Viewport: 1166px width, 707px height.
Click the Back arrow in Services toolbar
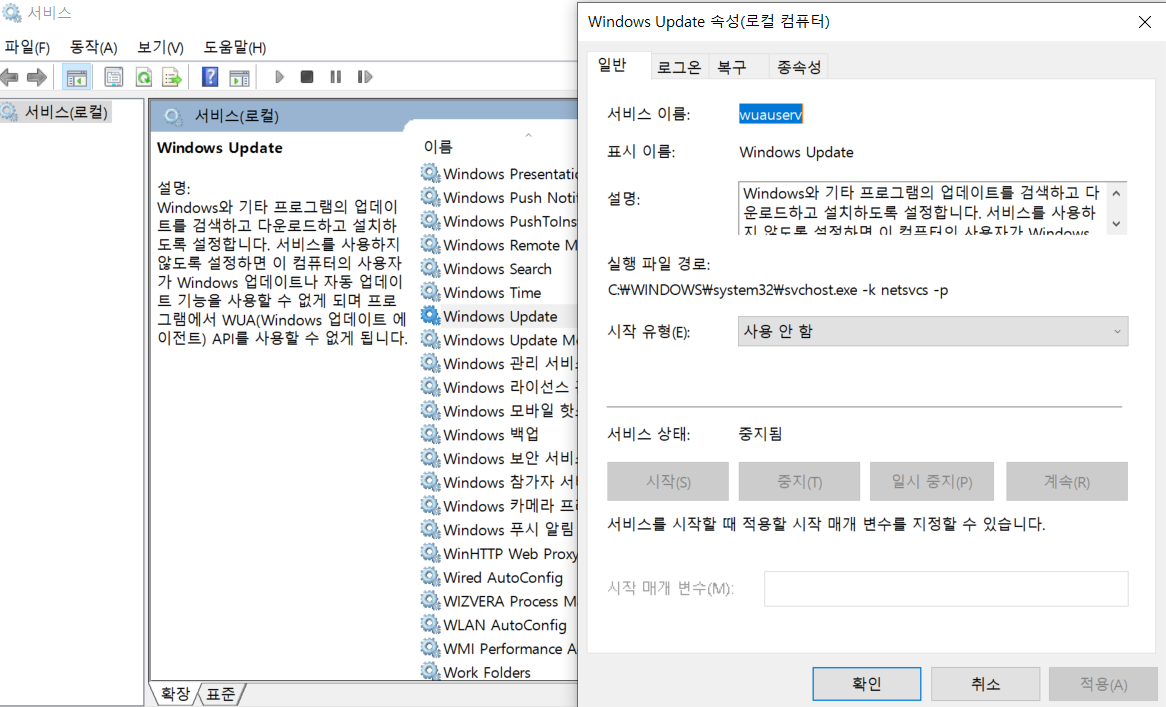[x=10, y=77]
